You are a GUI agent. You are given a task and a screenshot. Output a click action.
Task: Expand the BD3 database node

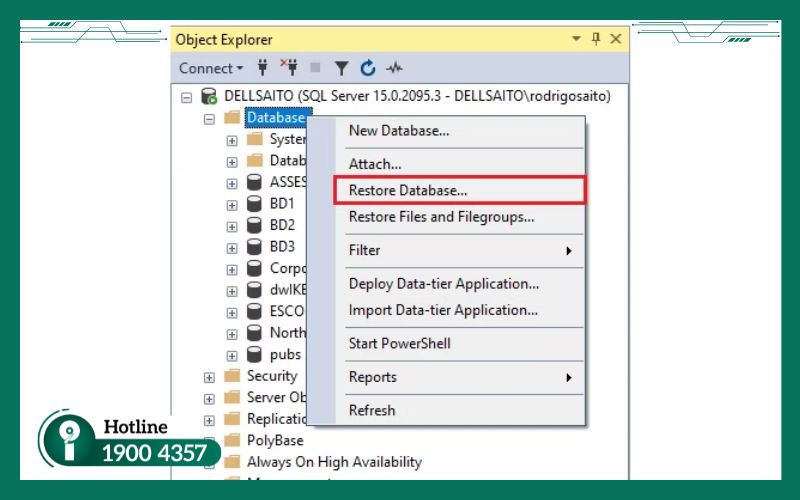[x=232, y=248]
